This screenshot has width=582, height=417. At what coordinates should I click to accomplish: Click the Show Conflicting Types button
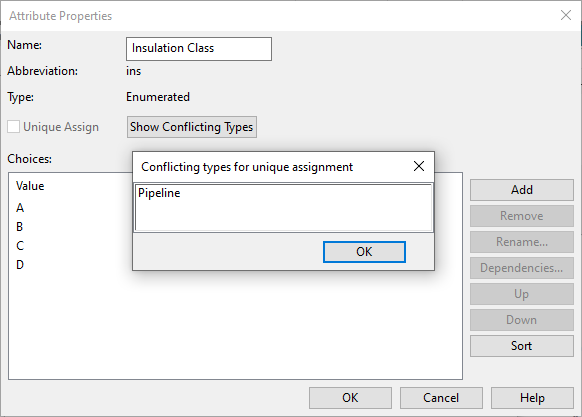192,127
